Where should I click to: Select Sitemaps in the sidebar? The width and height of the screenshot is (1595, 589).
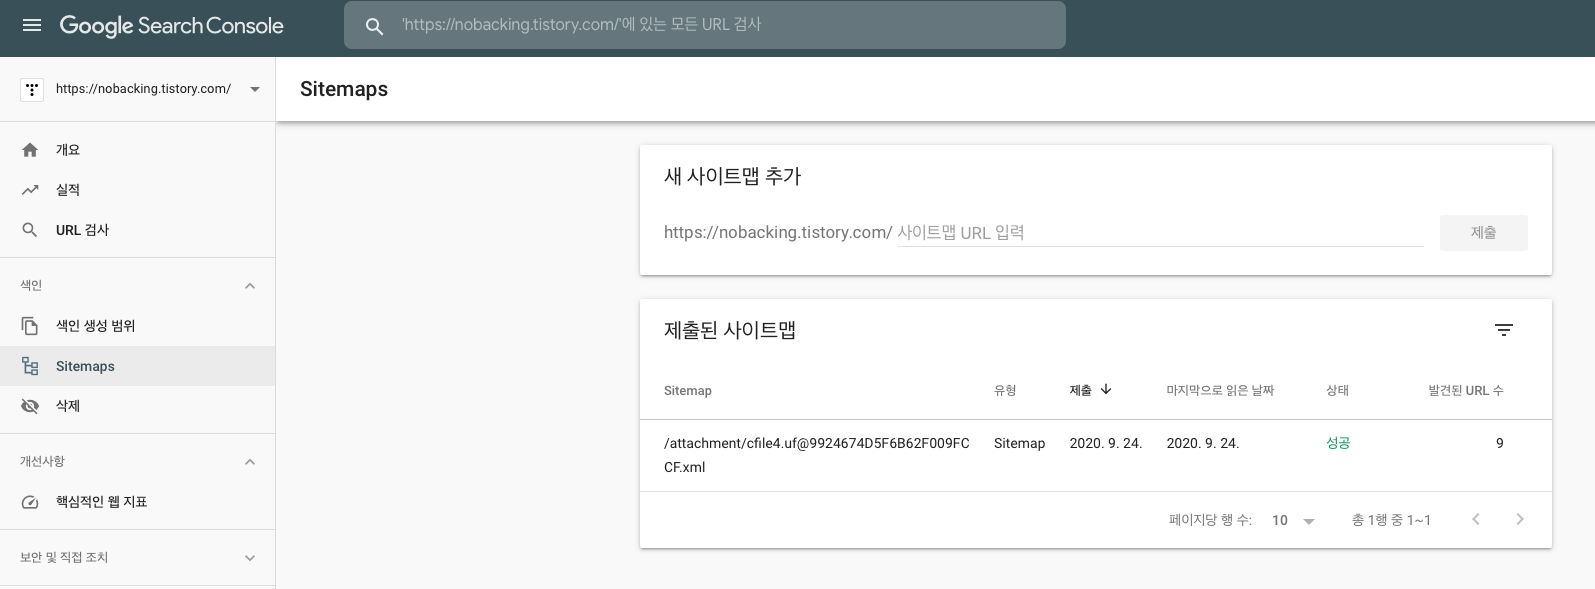pos(137,366)
